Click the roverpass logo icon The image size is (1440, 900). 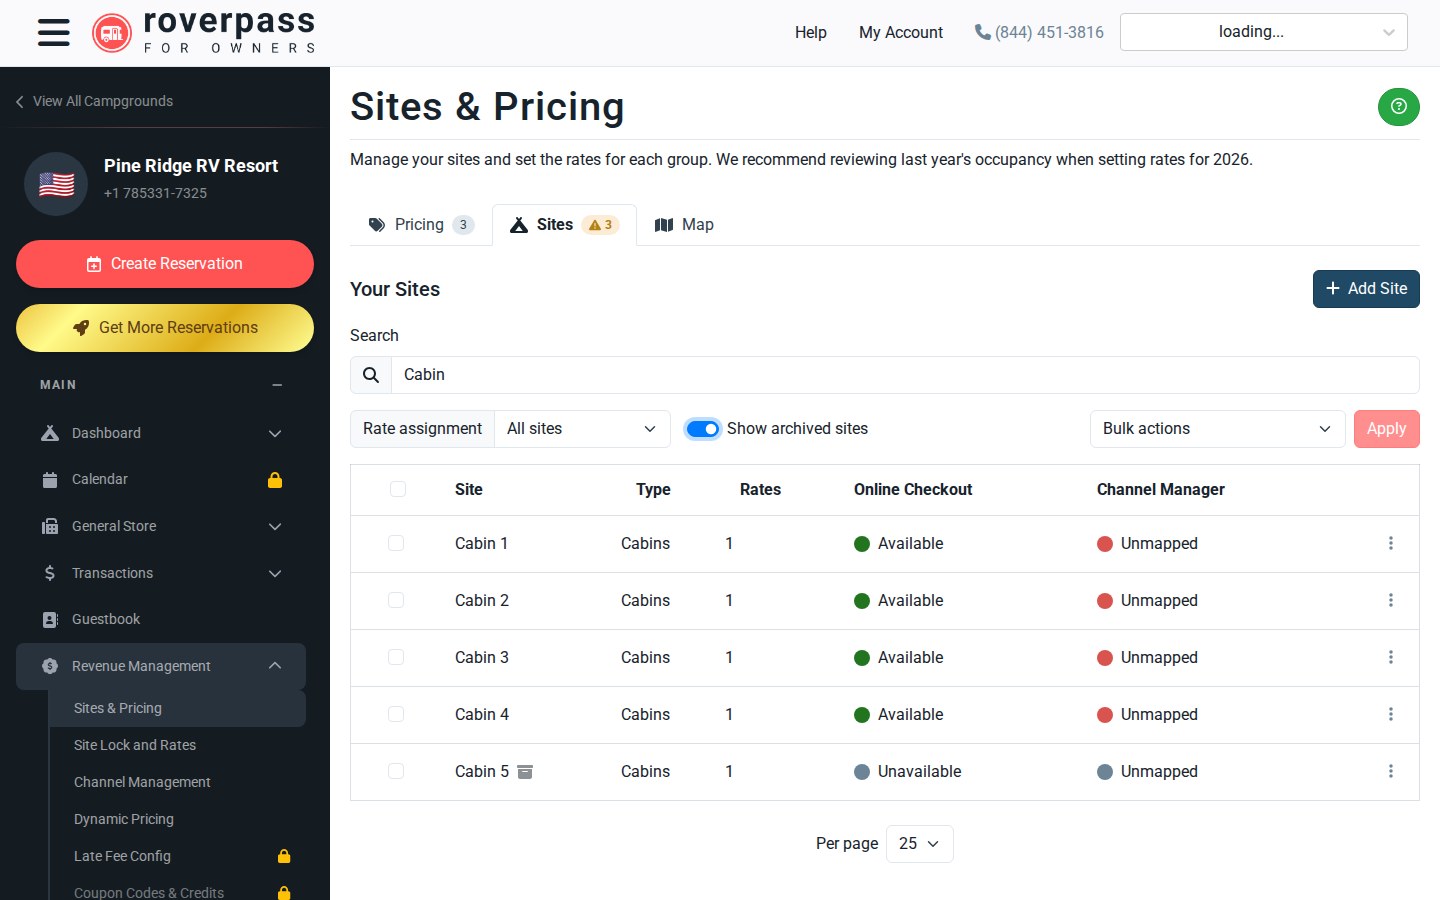pyautogui.click(x=112, y=33)
